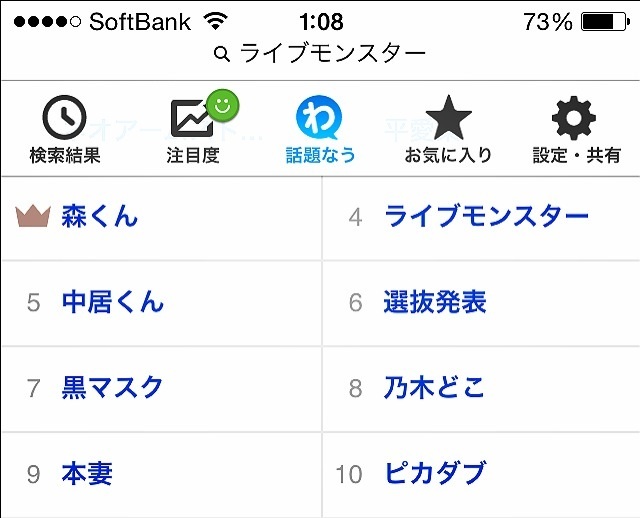Screen dimensions: 640x518
Task: Select the 話題なう speech bubble icon
Action: pyautogui.click(x=319, y=120)
